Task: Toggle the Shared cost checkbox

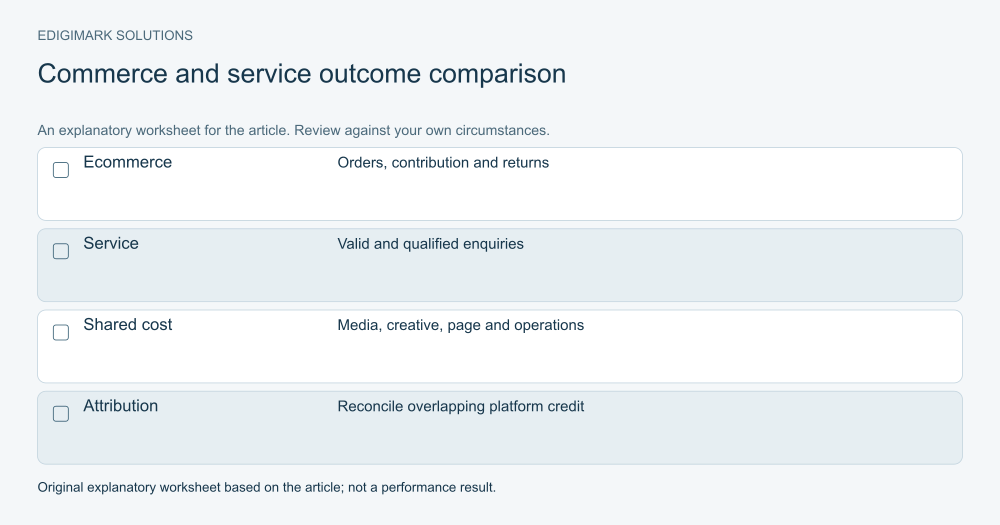Action: 61,332
